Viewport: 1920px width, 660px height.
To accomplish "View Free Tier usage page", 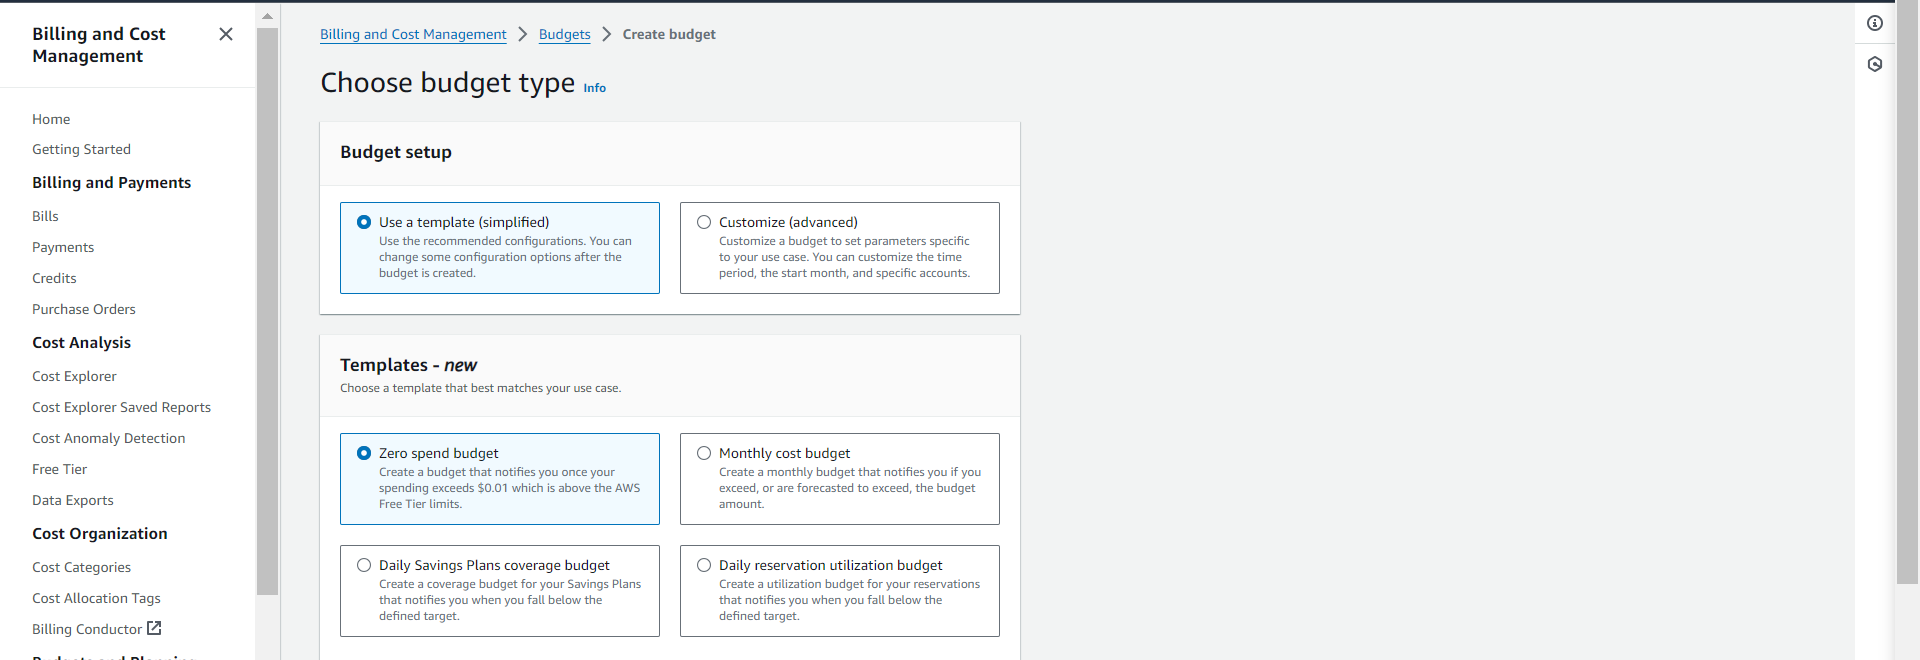I will (59, 469).
